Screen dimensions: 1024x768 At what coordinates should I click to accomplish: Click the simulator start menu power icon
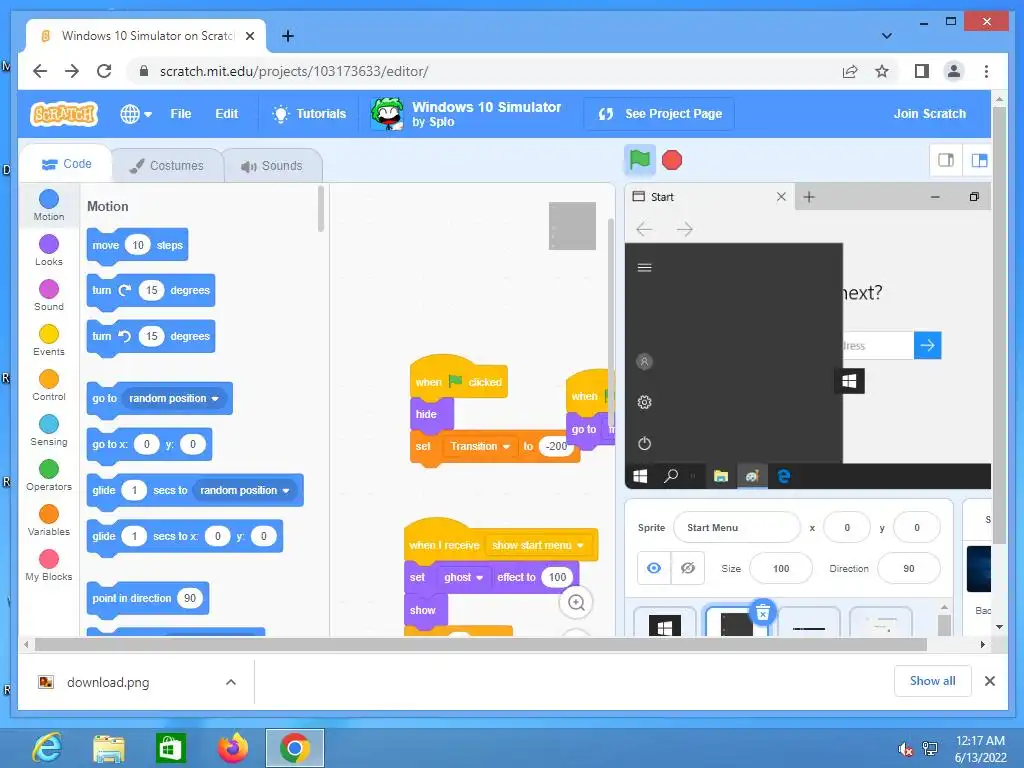coord(645,443)
